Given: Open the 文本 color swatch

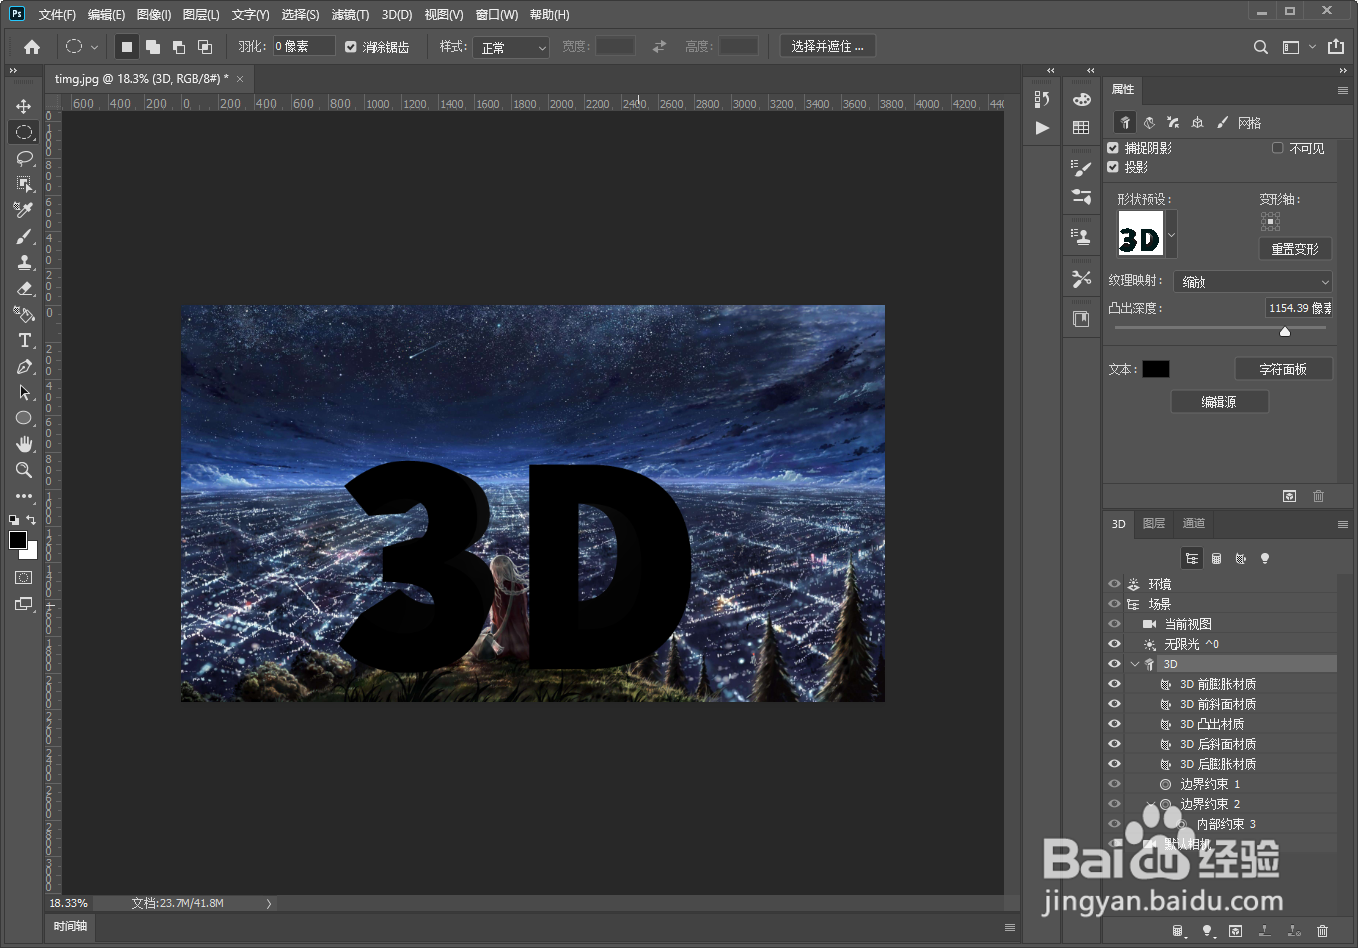Looking at the screenshot, I should [x=1156, y=369].
